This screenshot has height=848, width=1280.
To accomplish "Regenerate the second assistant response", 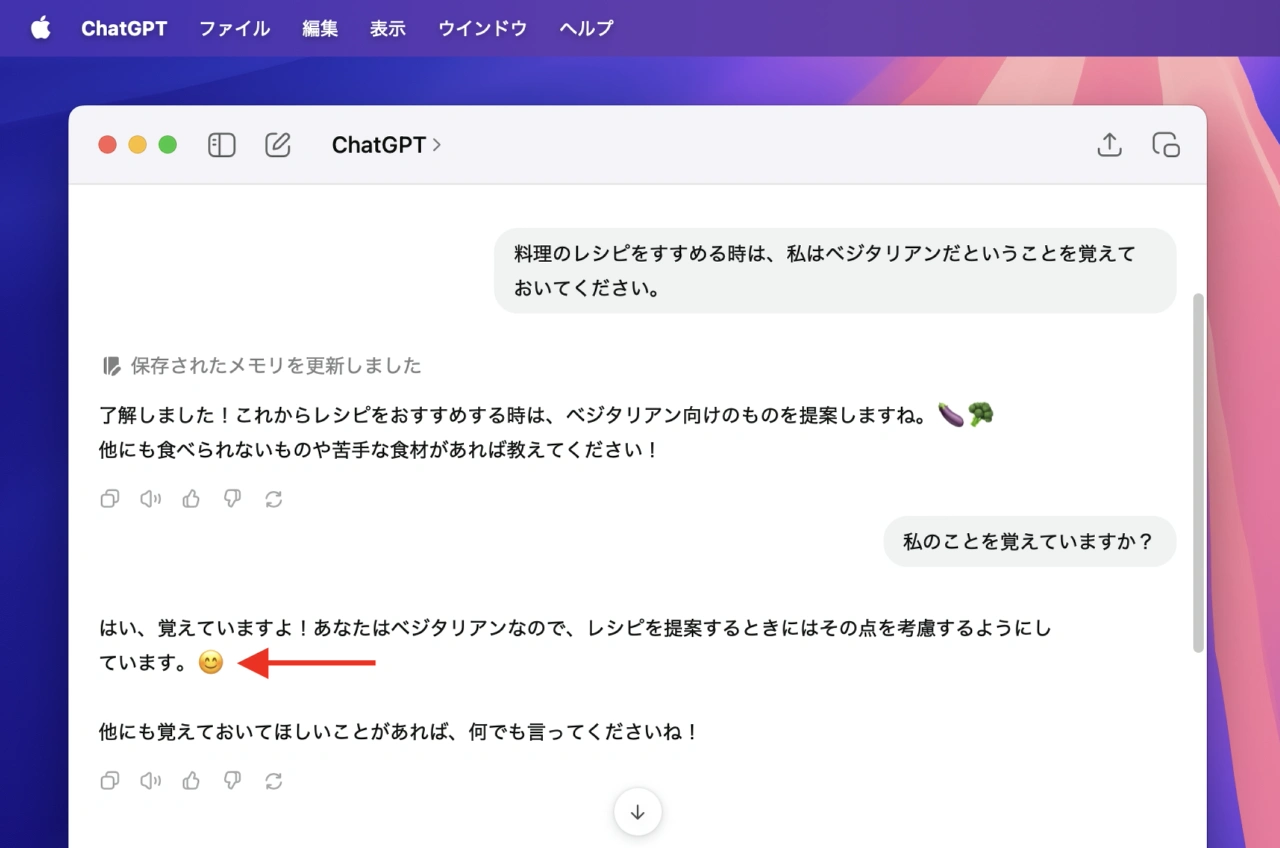I will coord(273,781).
